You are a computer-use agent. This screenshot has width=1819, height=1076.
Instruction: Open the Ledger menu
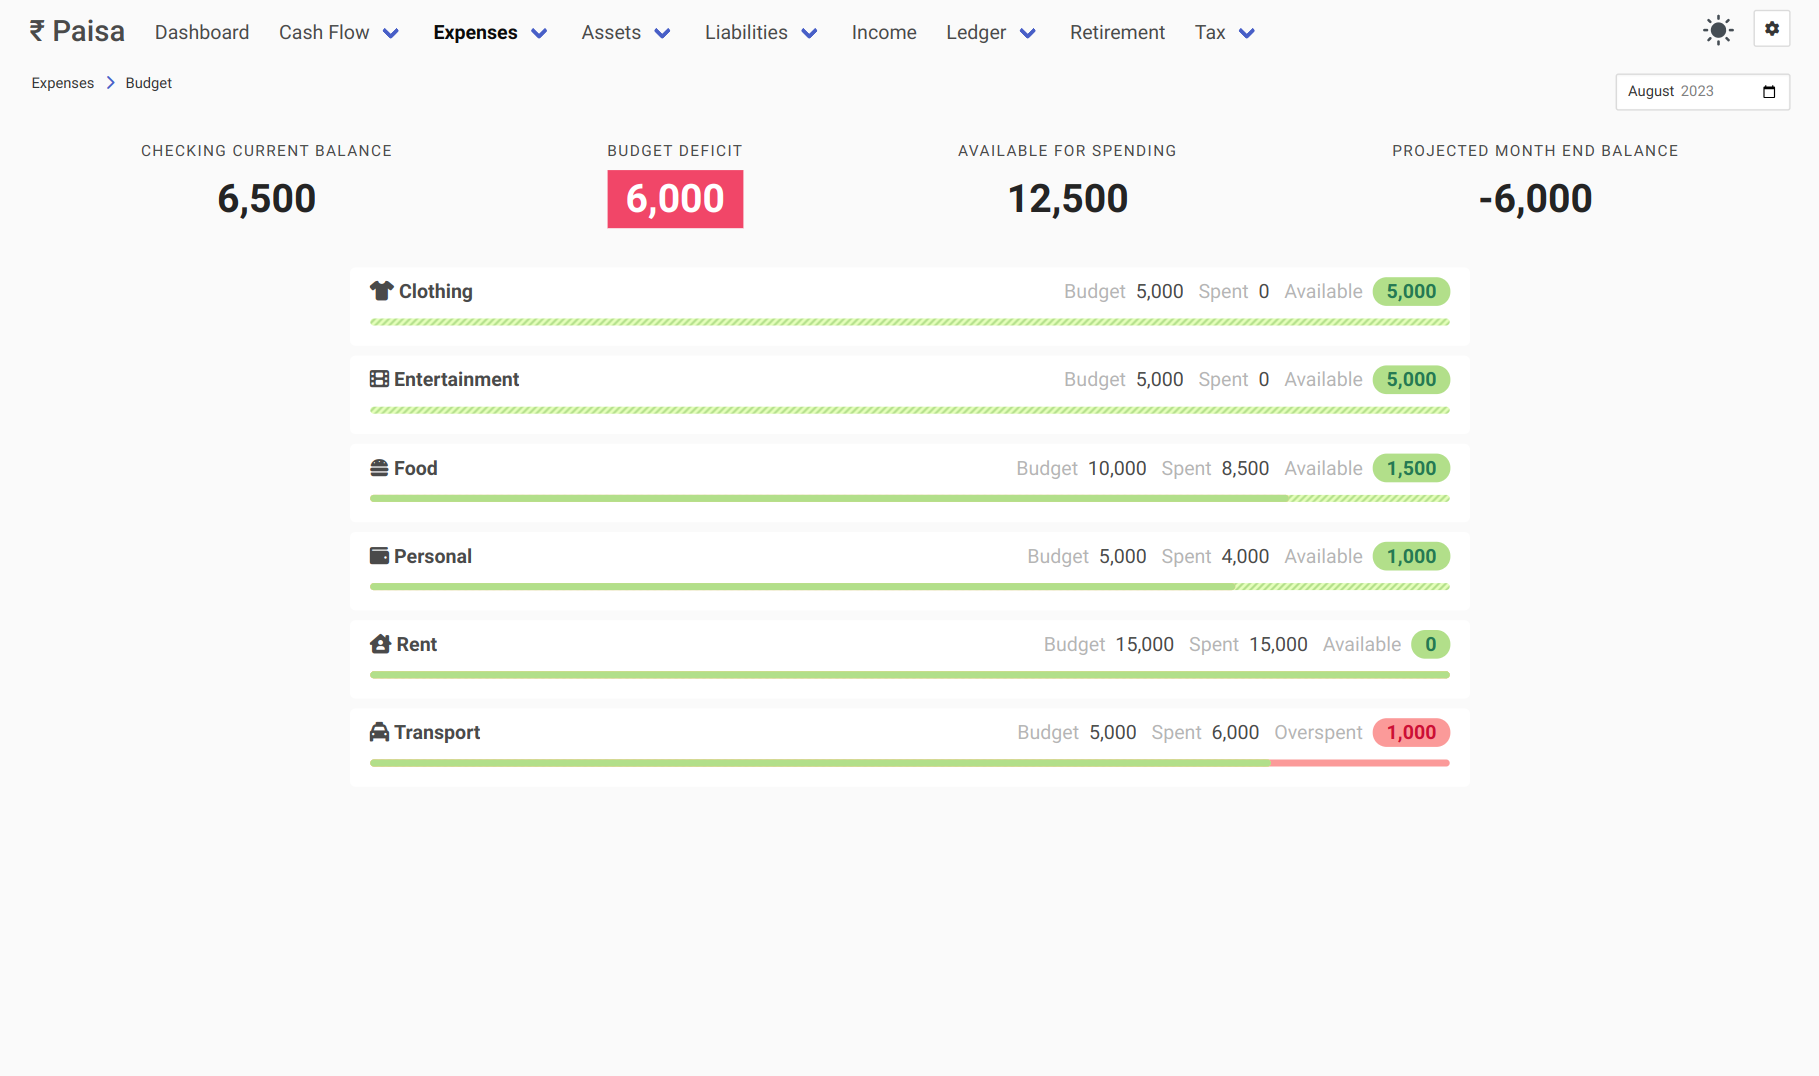pos(976,32)
